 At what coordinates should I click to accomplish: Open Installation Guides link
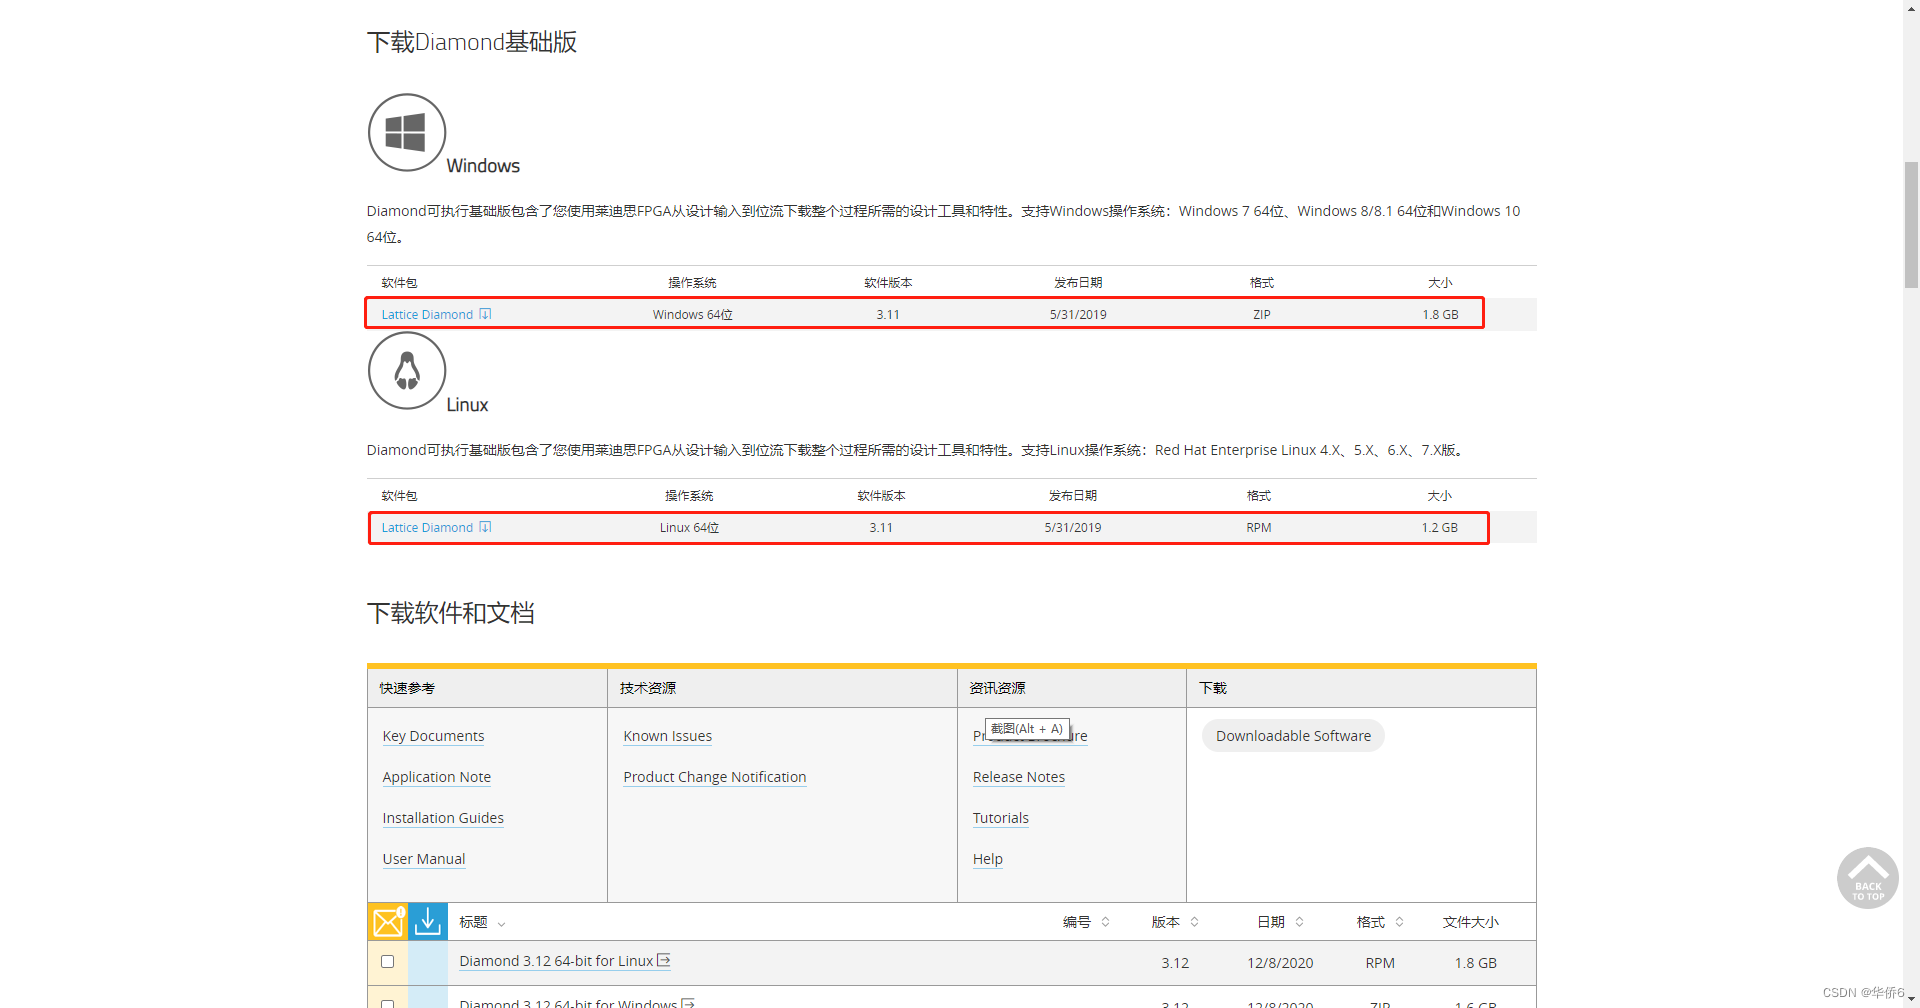(x=443, y=818)
